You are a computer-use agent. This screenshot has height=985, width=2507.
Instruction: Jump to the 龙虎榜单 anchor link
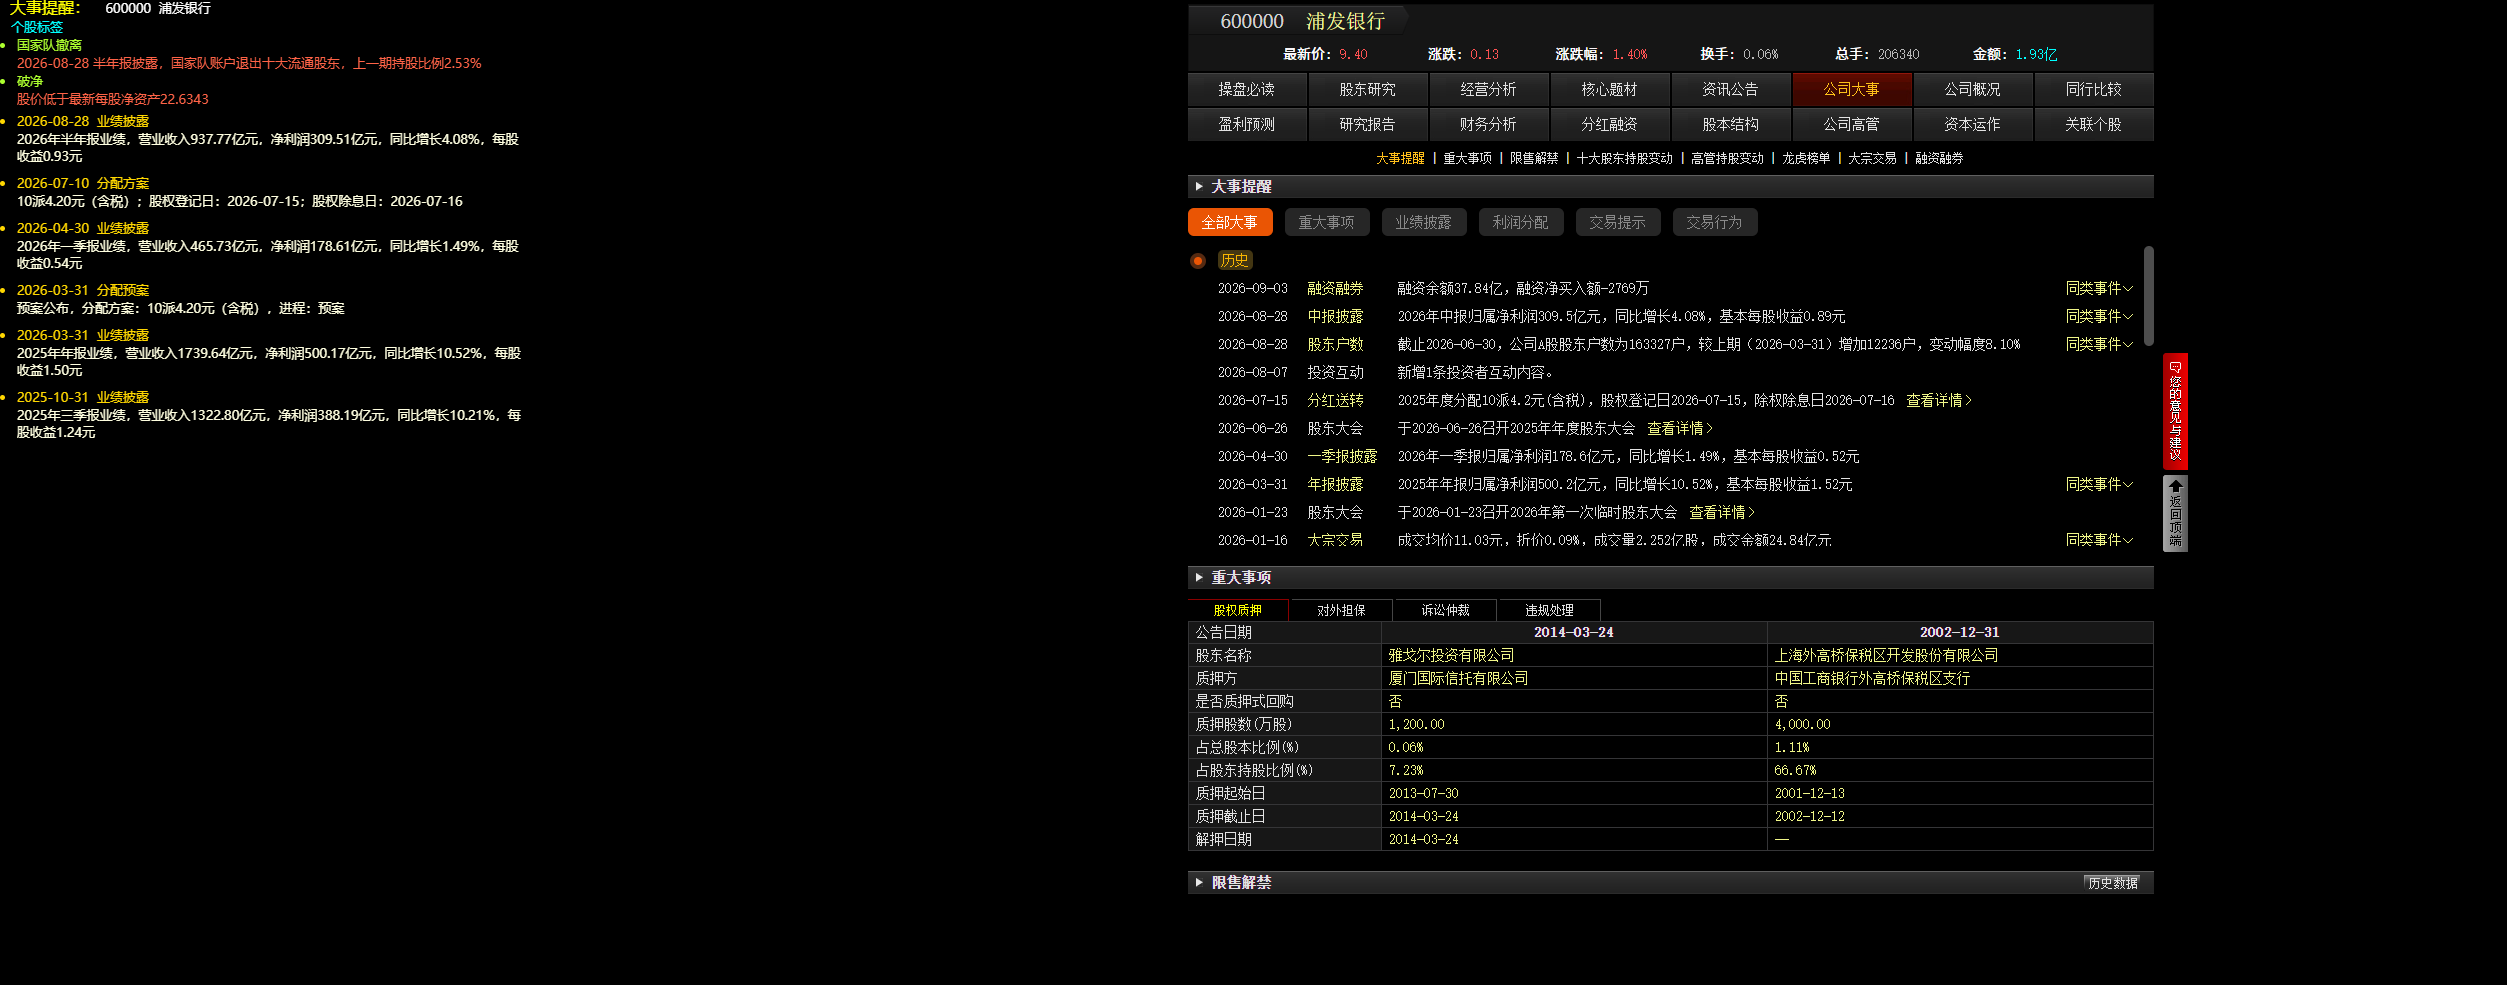[x=1806, y=158]
